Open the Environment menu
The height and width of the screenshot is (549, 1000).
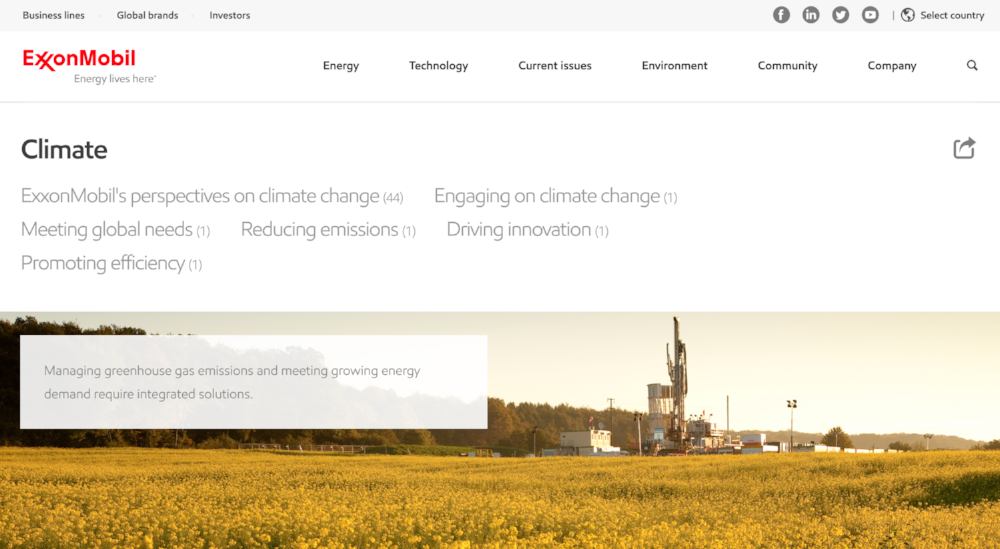tap(675, 66)
